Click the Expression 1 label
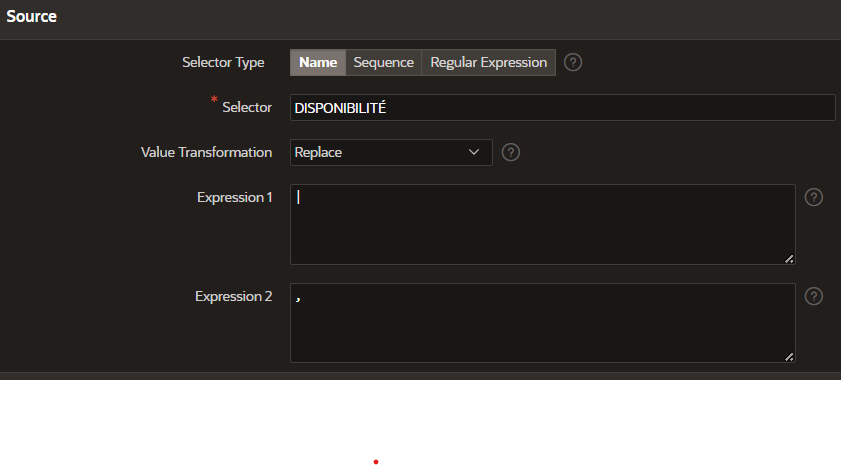Screen dimensions: 841x465 234,197
